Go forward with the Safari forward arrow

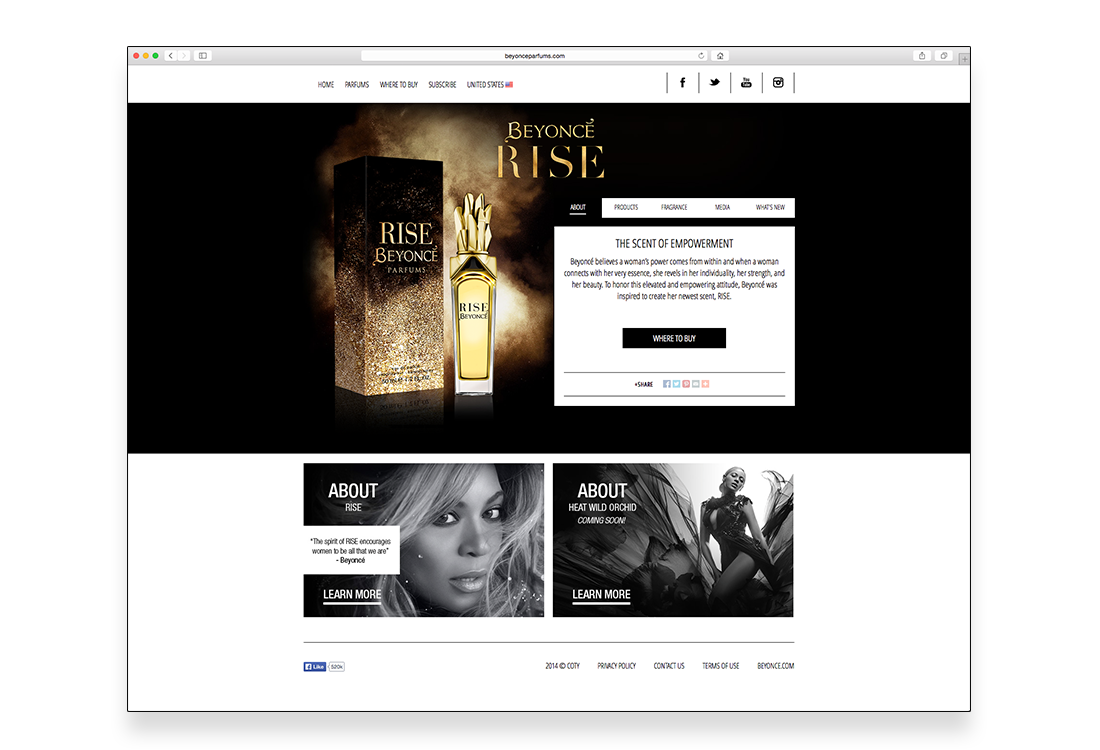184,55
